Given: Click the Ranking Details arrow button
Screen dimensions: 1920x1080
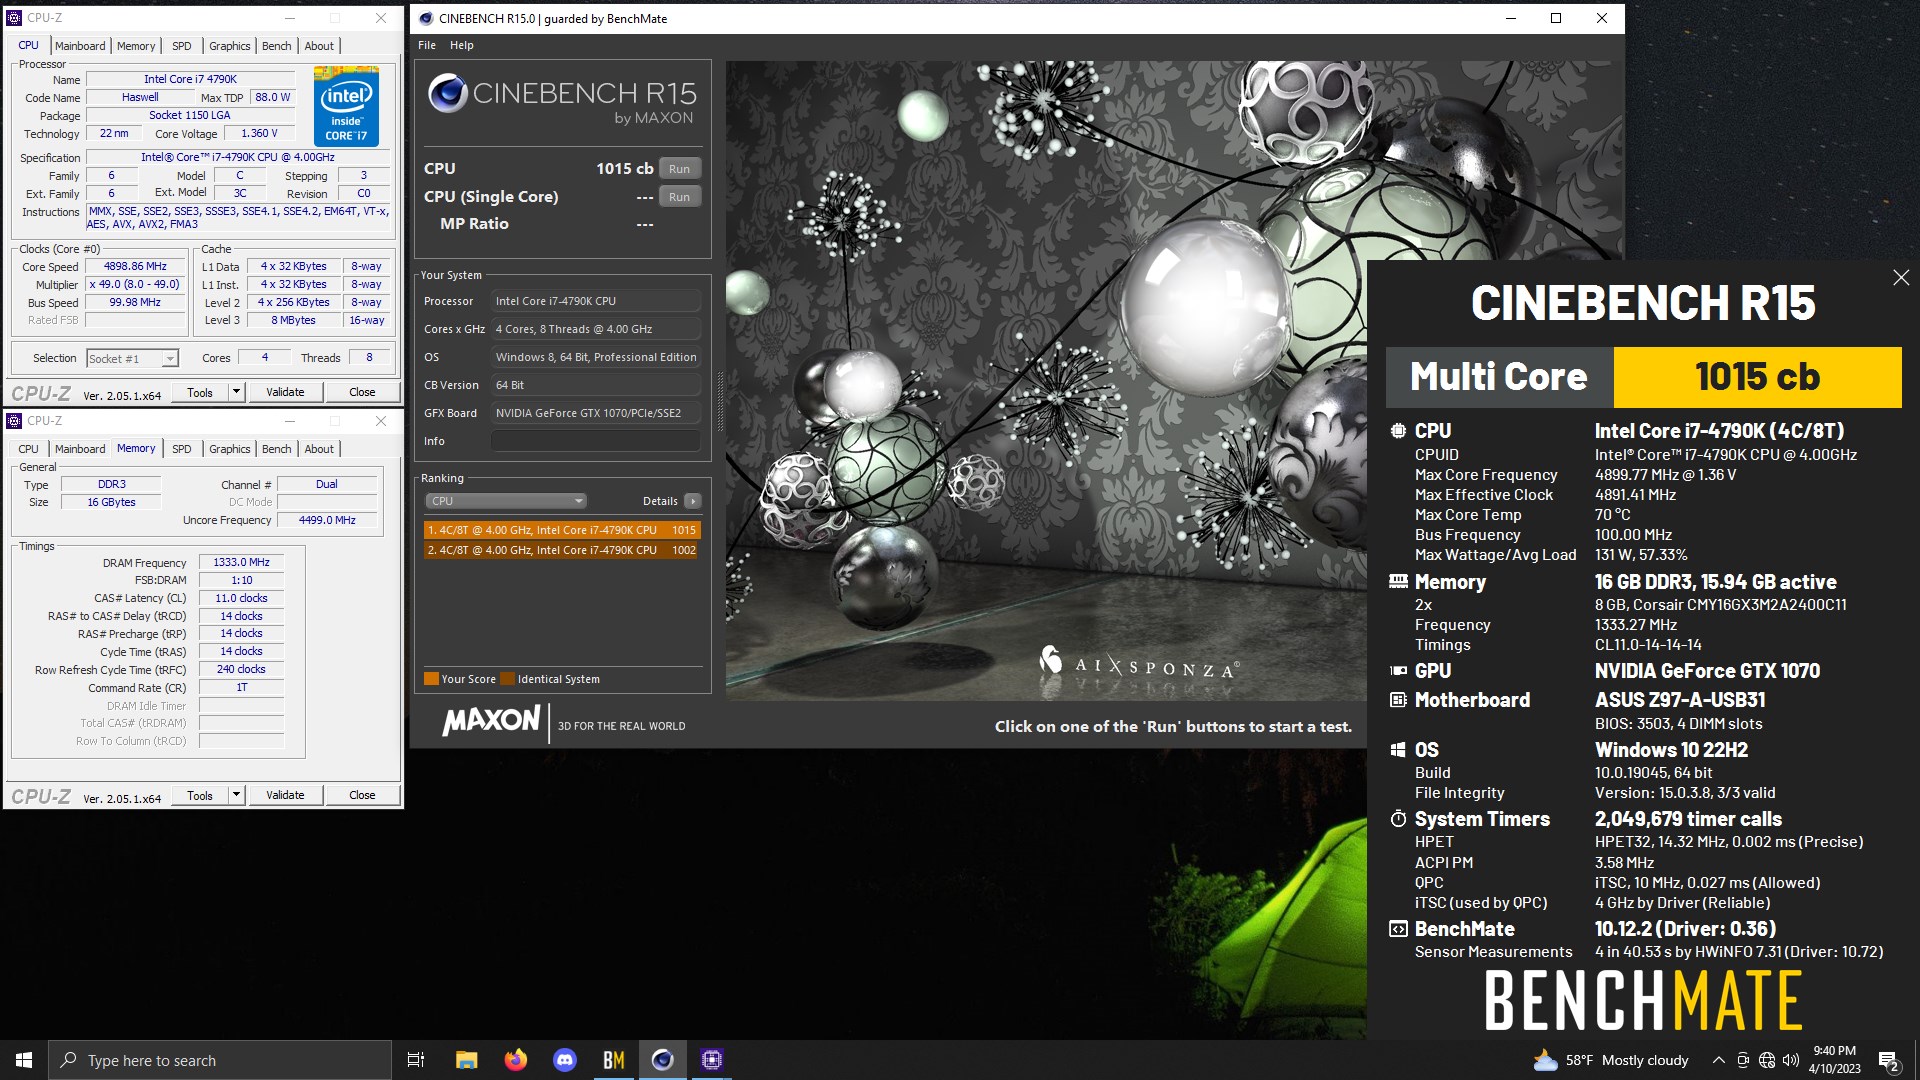Looking at the screenshot, I should pyautogui.click(x=693, y=501).
